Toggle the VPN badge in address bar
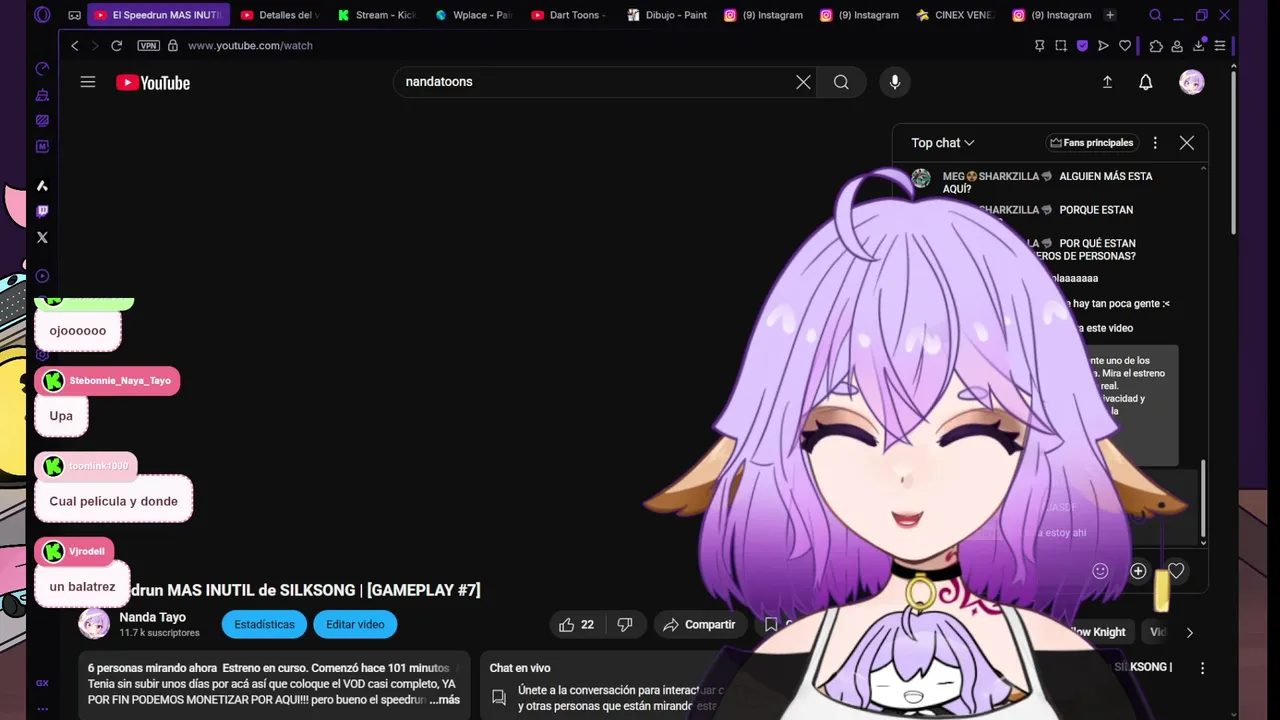The height and width of the screenshot is (720, 1280). click(x=148, y=46)
